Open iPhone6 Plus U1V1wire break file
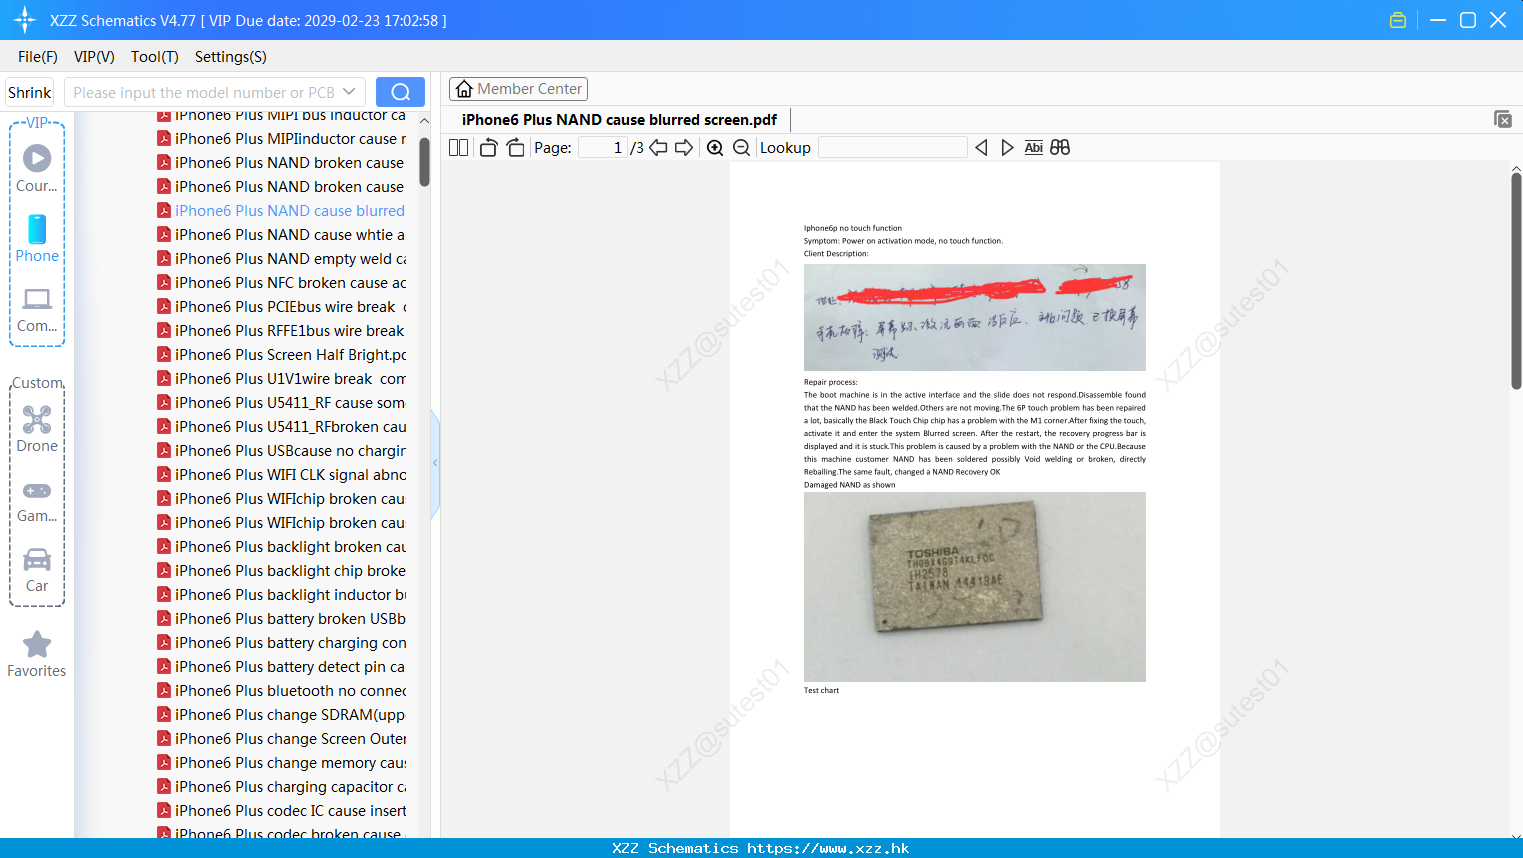This screenshot has width=1523, height=858. 281,379
